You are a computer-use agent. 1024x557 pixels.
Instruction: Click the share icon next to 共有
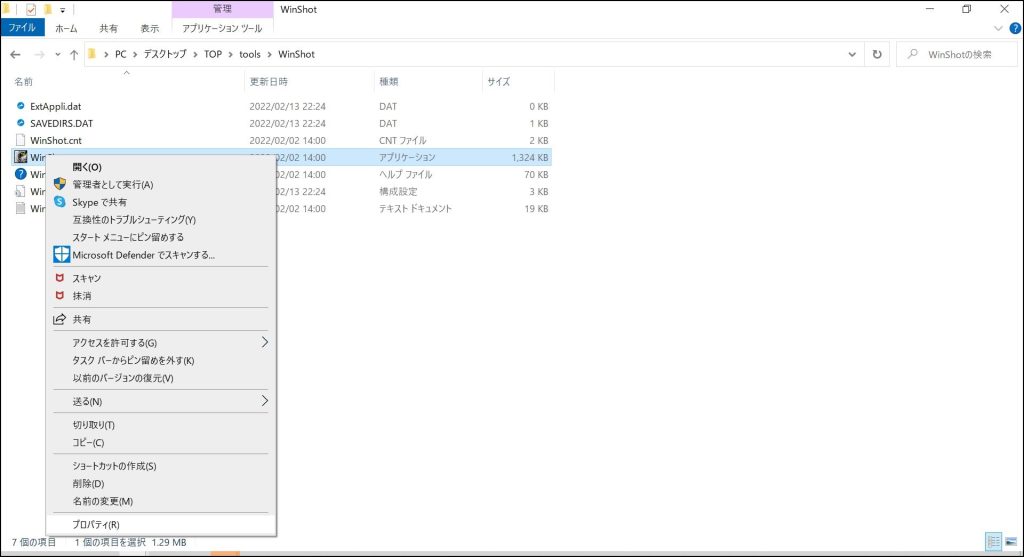(x=60, y=320)
